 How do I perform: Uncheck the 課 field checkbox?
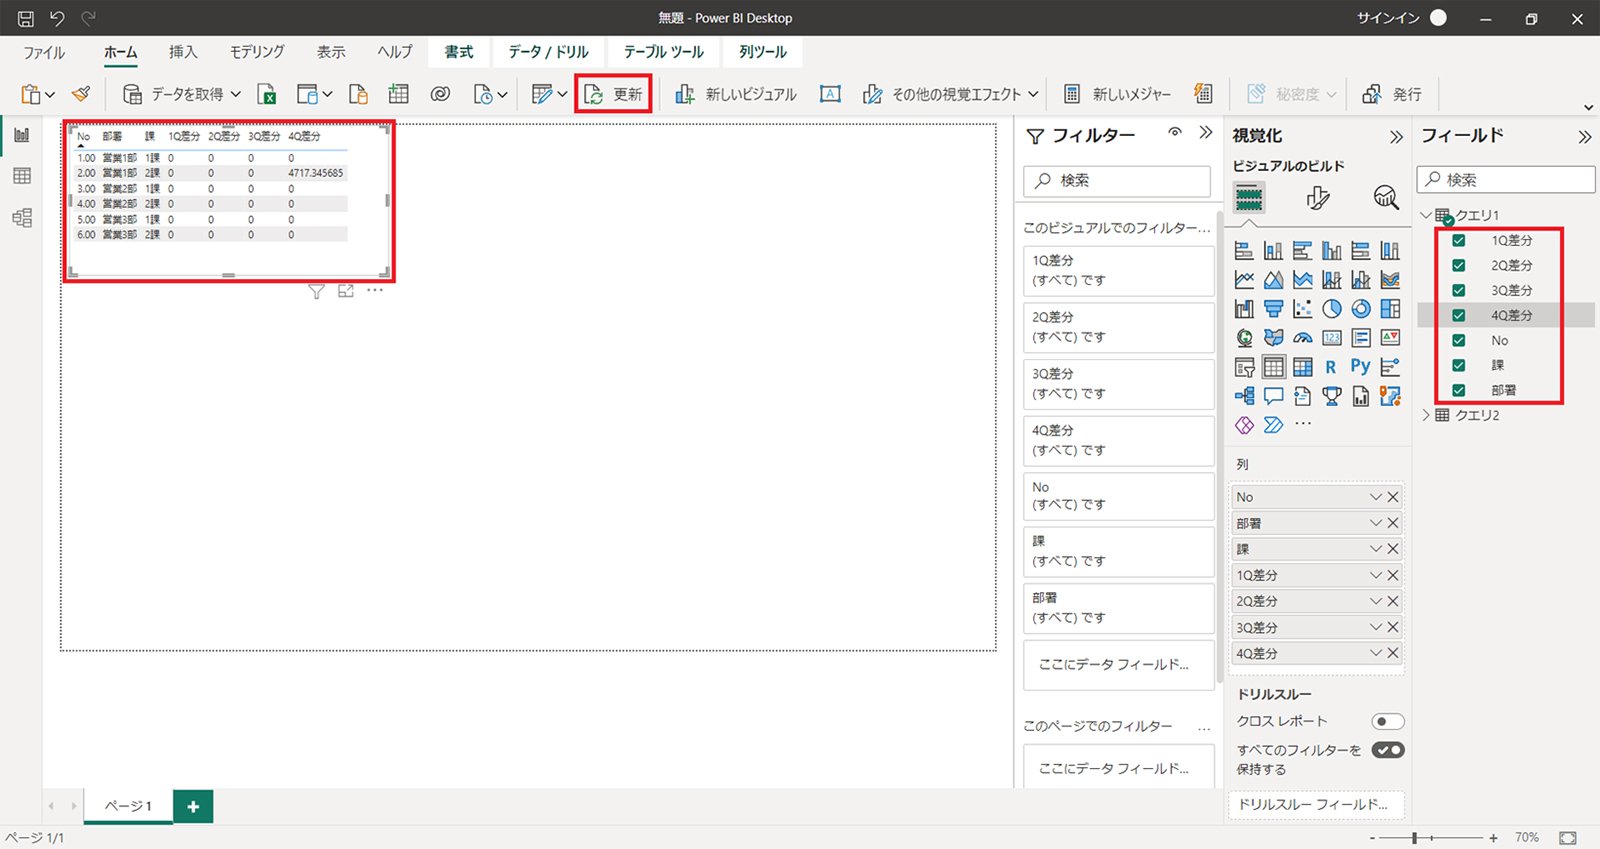(1459, 365)
